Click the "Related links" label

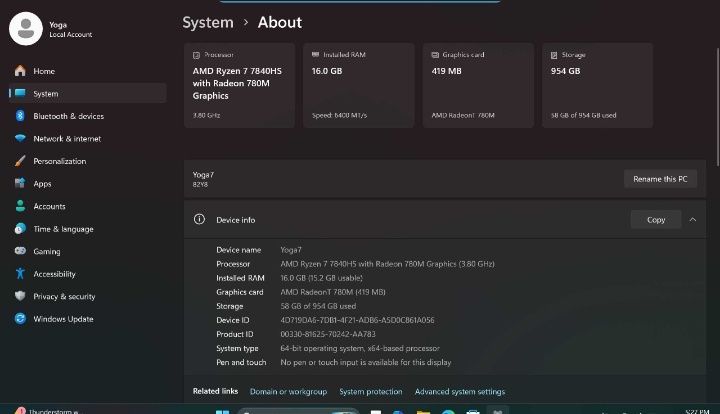click(215, 391)
